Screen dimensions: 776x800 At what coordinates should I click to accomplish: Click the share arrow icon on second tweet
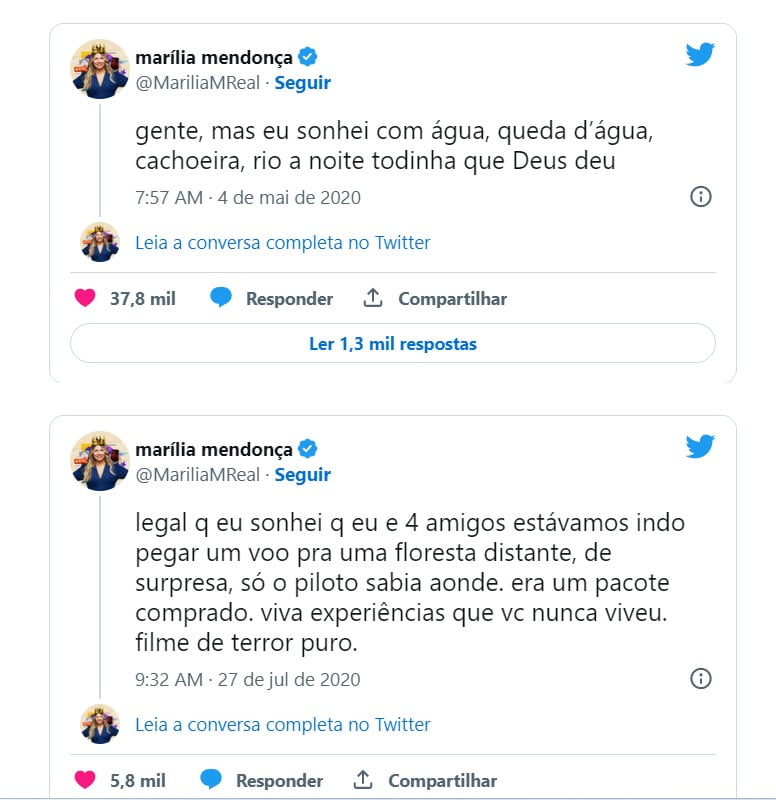[x=363, y=779]
